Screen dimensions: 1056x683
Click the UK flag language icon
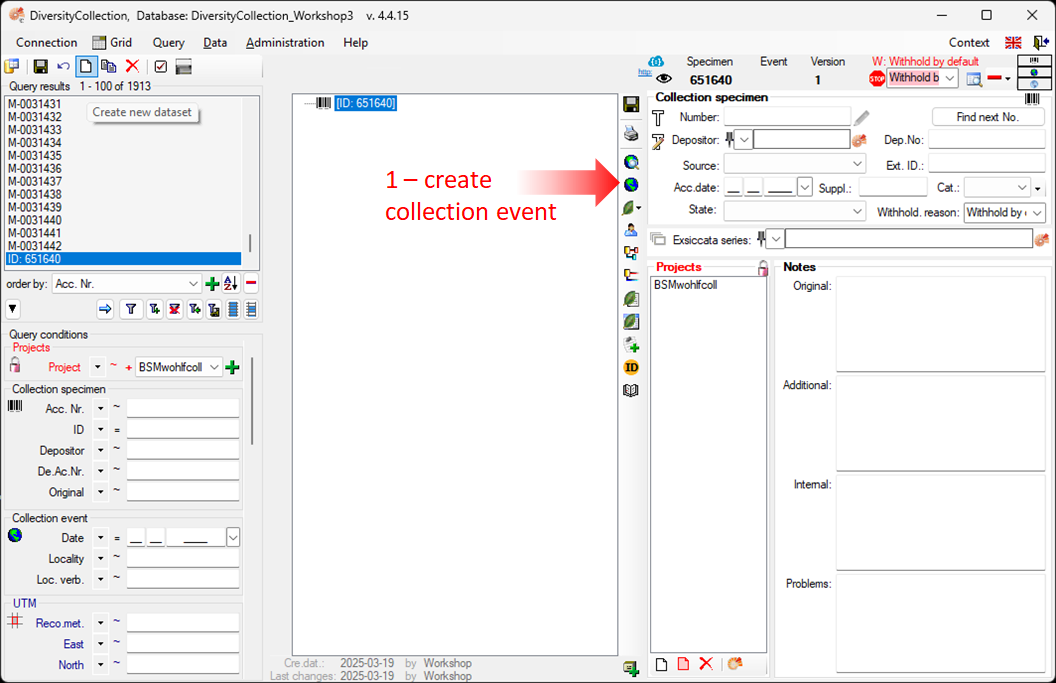click(x=1013, y=42)
